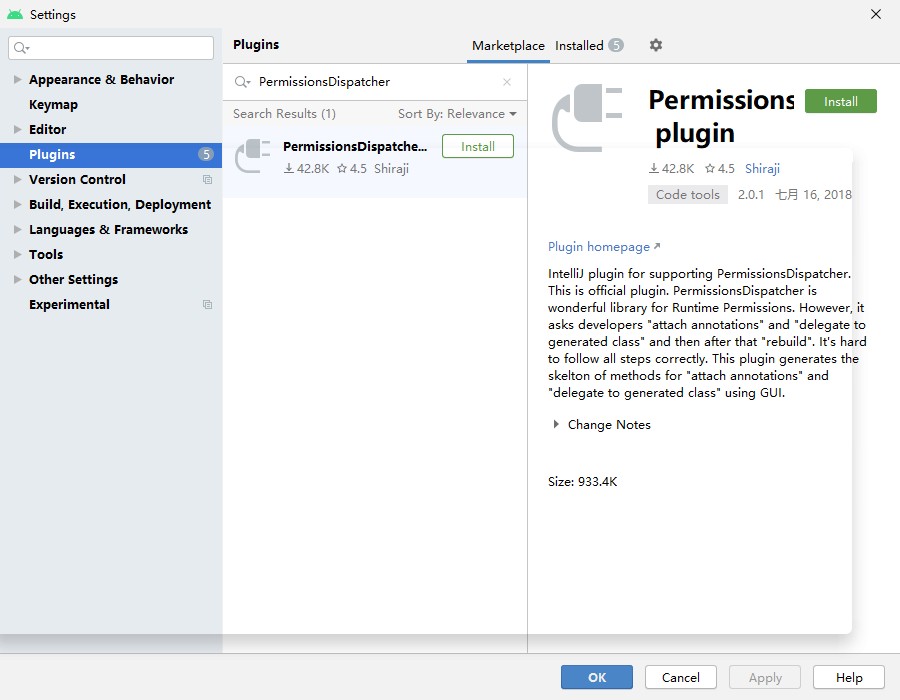The height and width of the screenshot is (700, 900).
Task: Click the copy icon beside Version Control
Action: [x=207, y=180]
